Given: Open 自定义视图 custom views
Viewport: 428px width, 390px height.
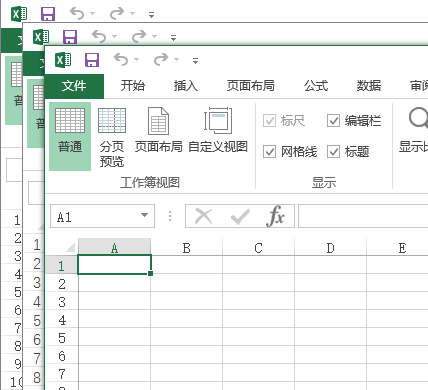Looking at the screenshot, I should point(218,130).
